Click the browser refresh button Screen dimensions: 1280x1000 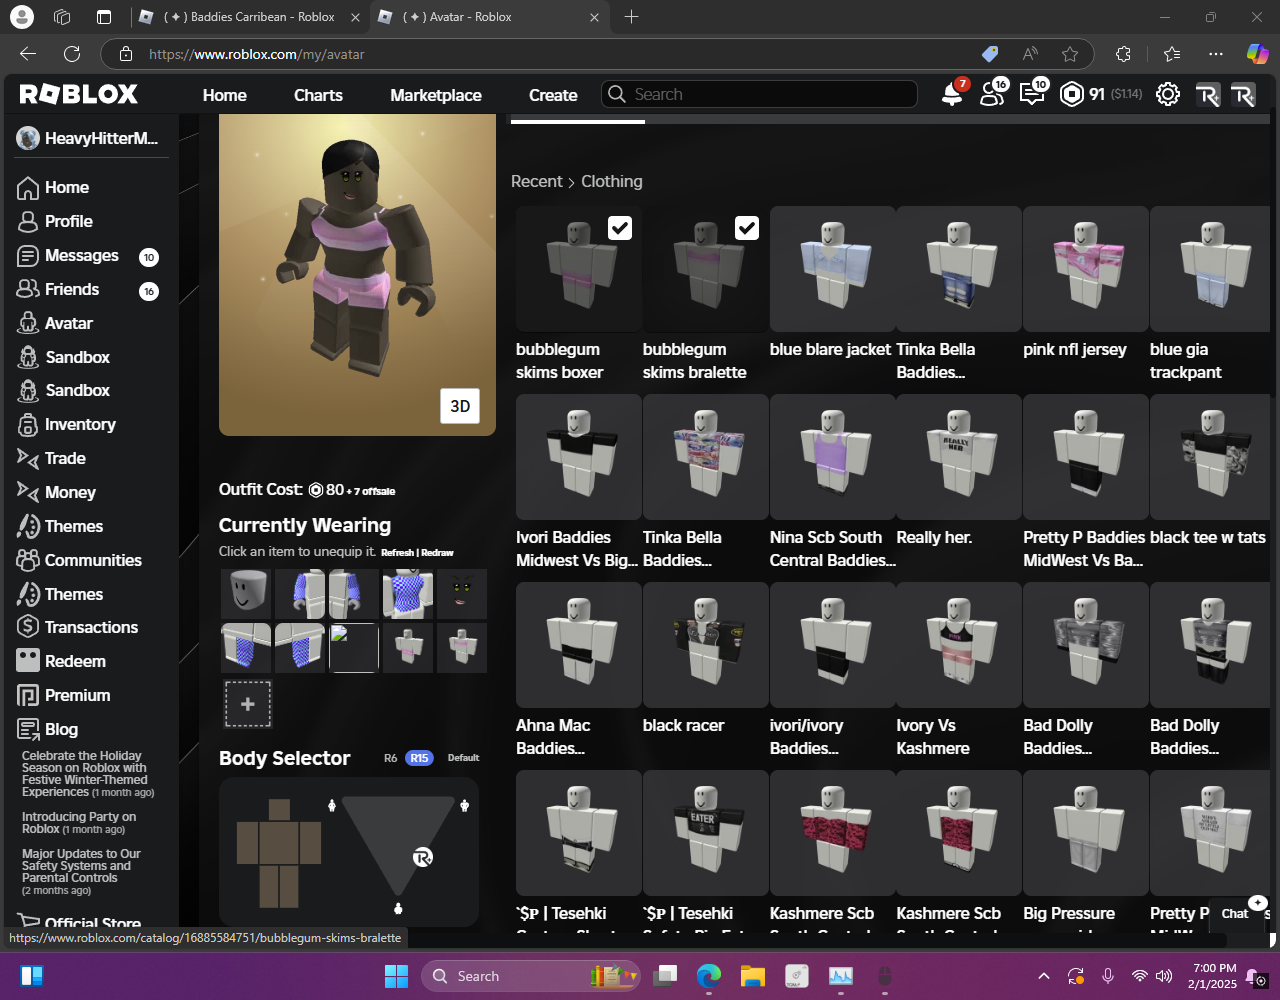(72, 54)
